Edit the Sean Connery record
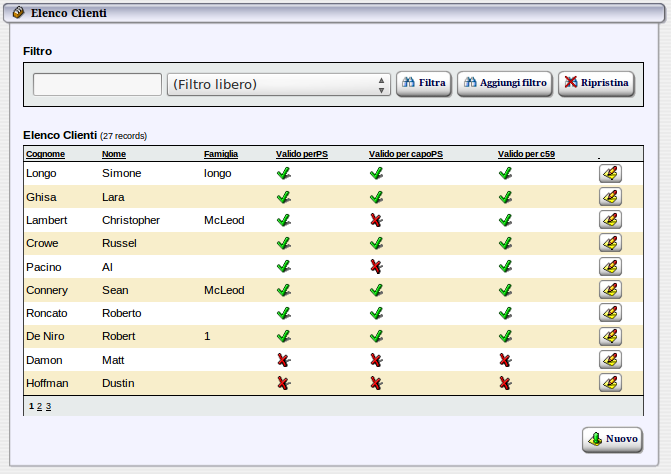 point(610,290)
